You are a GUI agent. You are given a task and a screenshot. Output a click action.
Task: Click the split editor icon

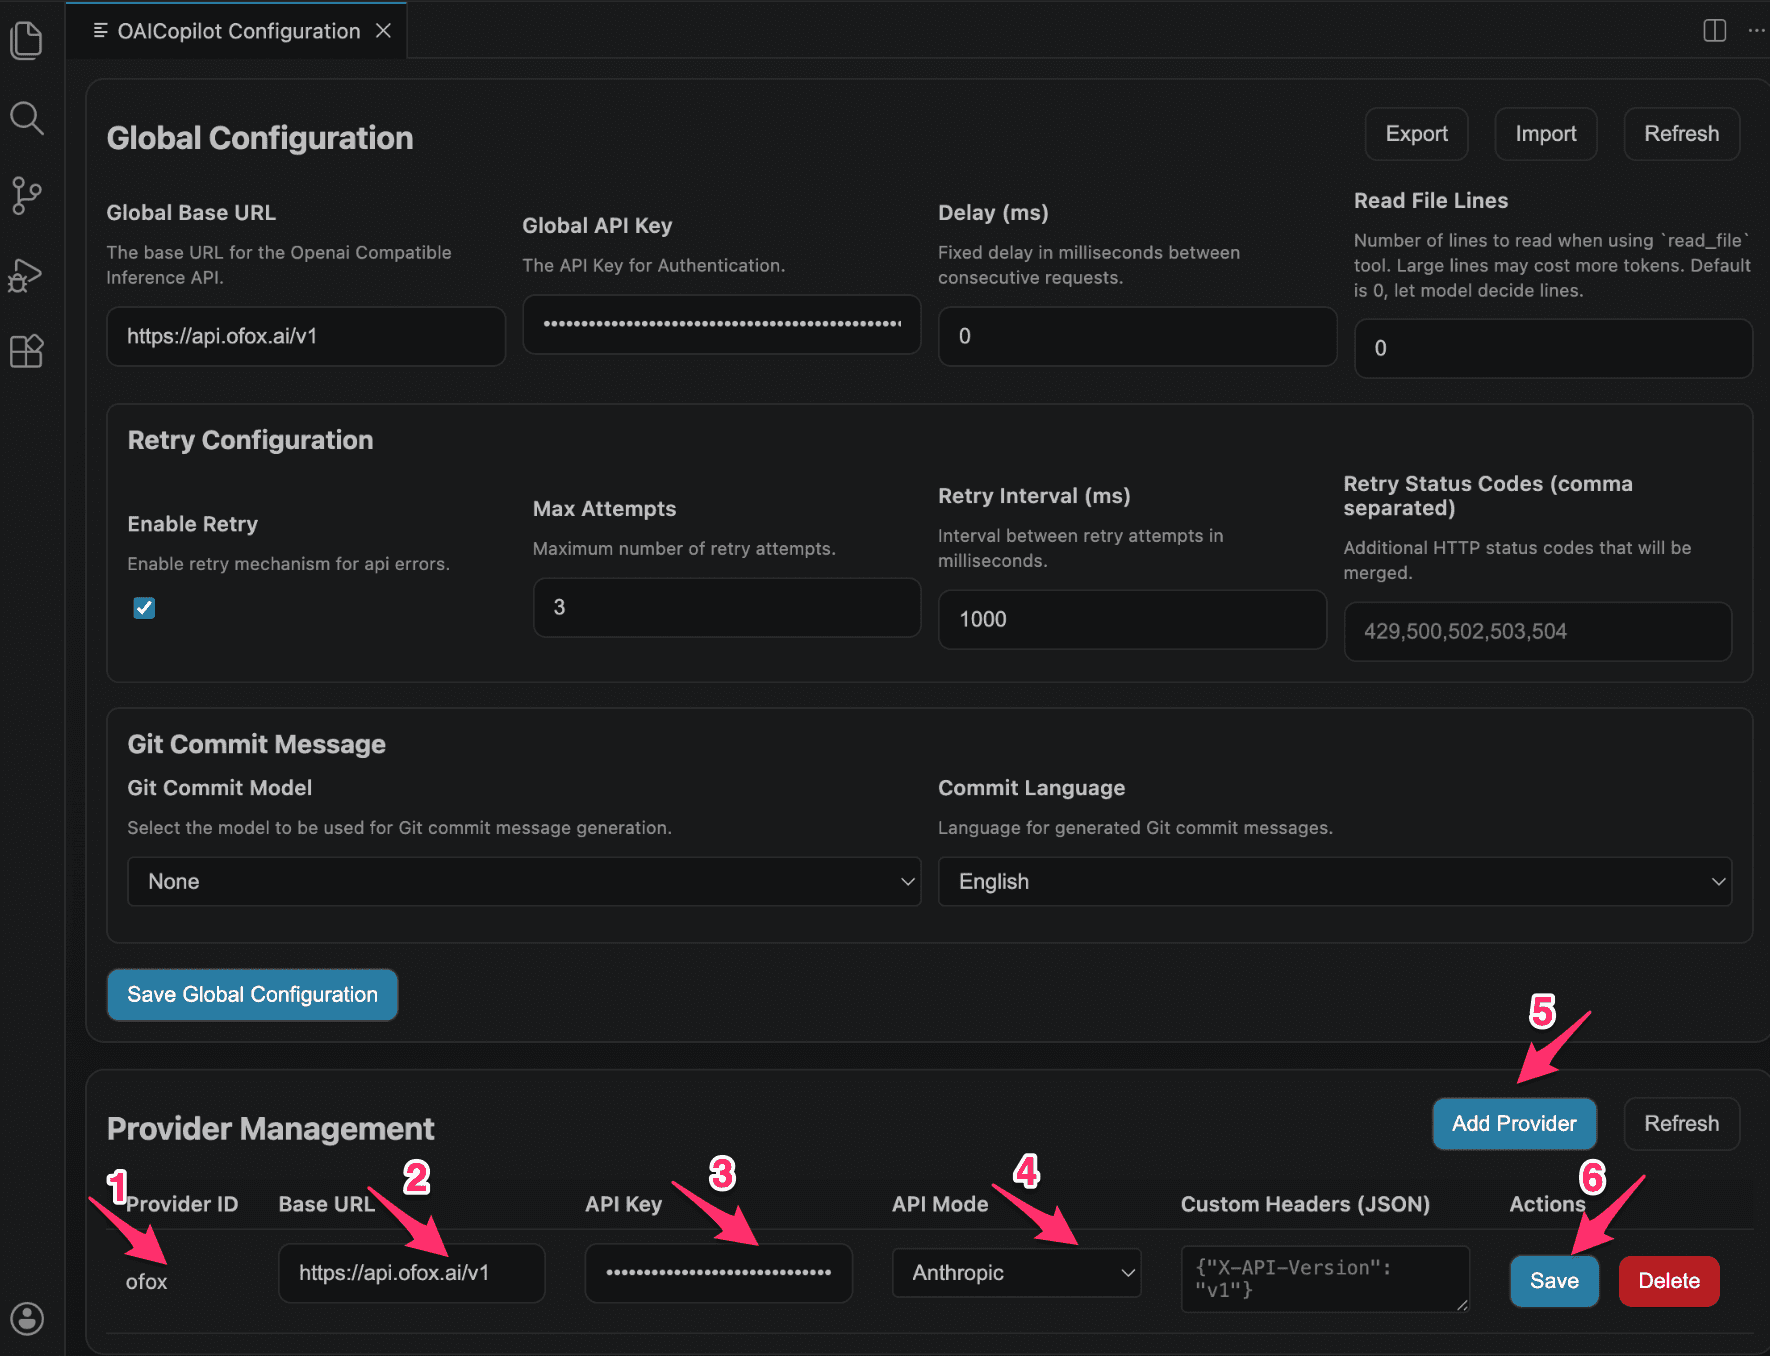1714,31
